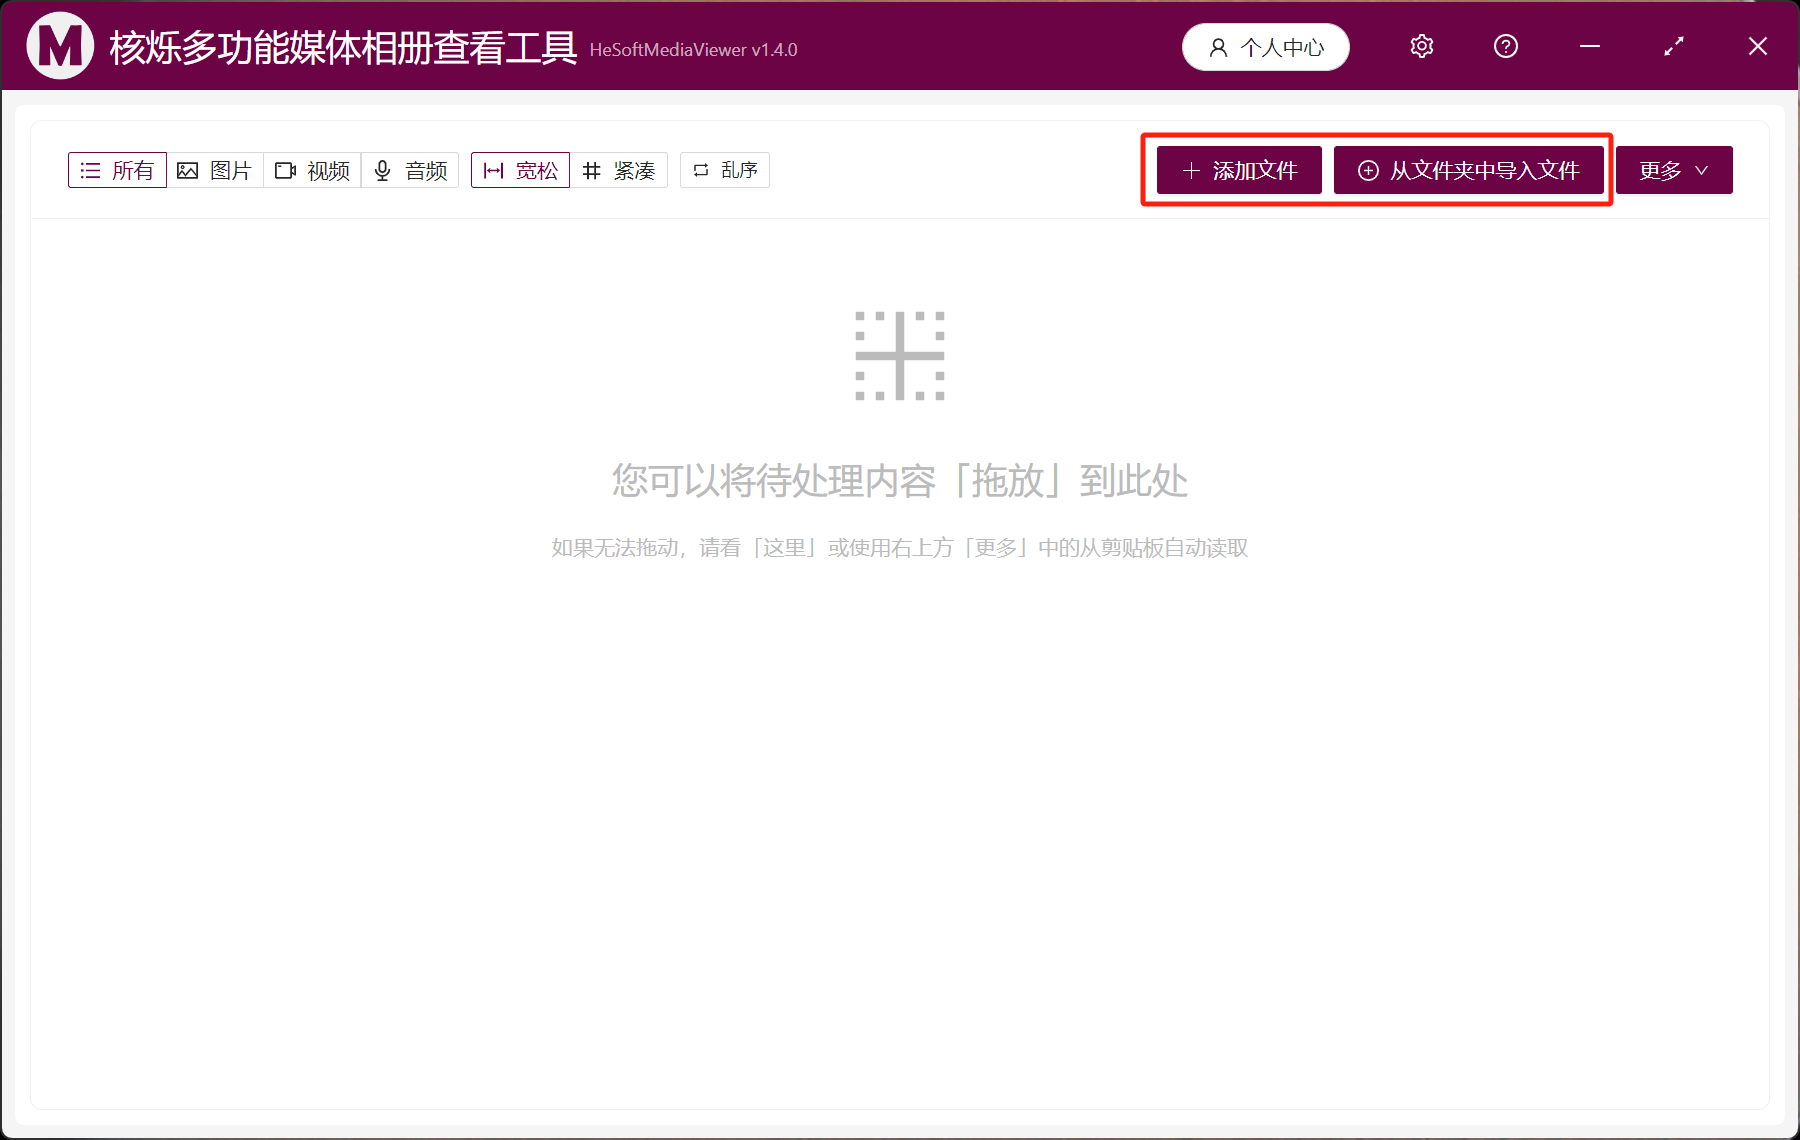Switch filter to 视频 only
The width and height of the screenshot is (1800, 1140).
click(x=312, y=170)
